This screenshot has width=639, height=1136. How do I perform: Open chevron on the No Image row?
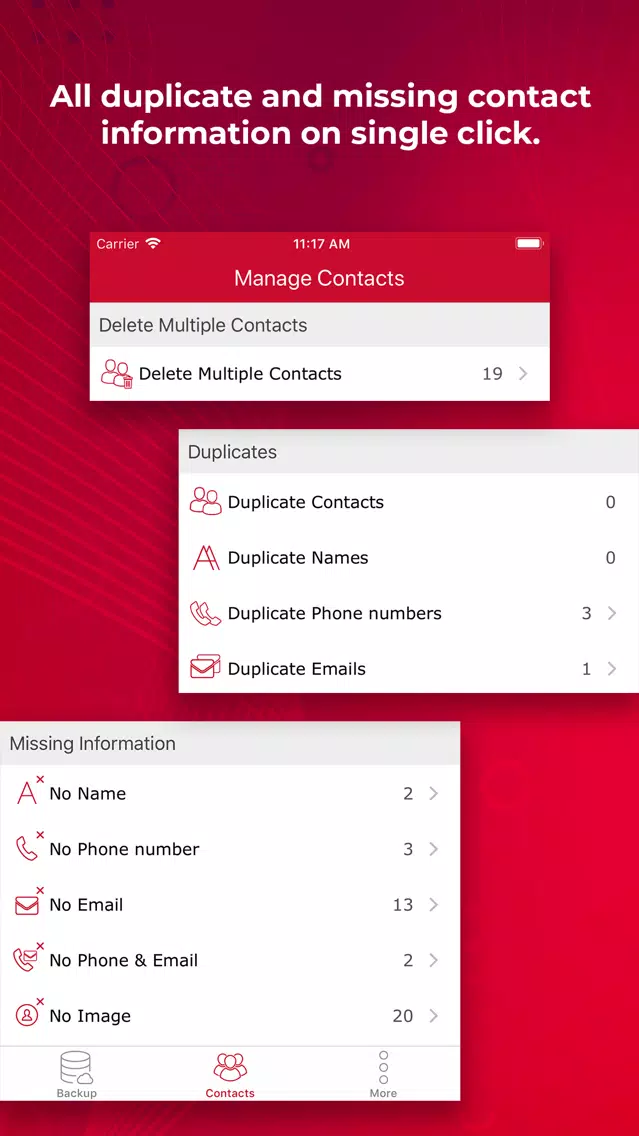pyautogui.click(x=434, y=1016)
